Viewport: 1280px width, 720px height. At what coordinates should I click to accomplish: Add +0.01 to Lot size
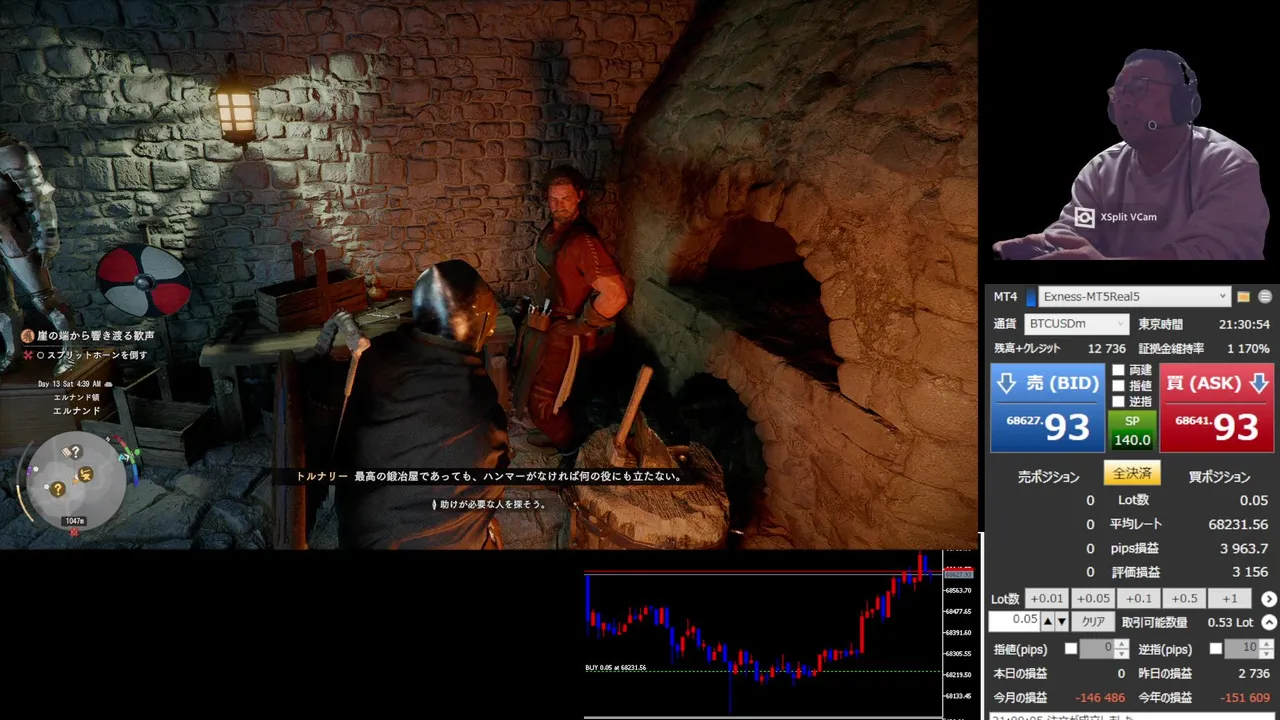[1046, 599]
